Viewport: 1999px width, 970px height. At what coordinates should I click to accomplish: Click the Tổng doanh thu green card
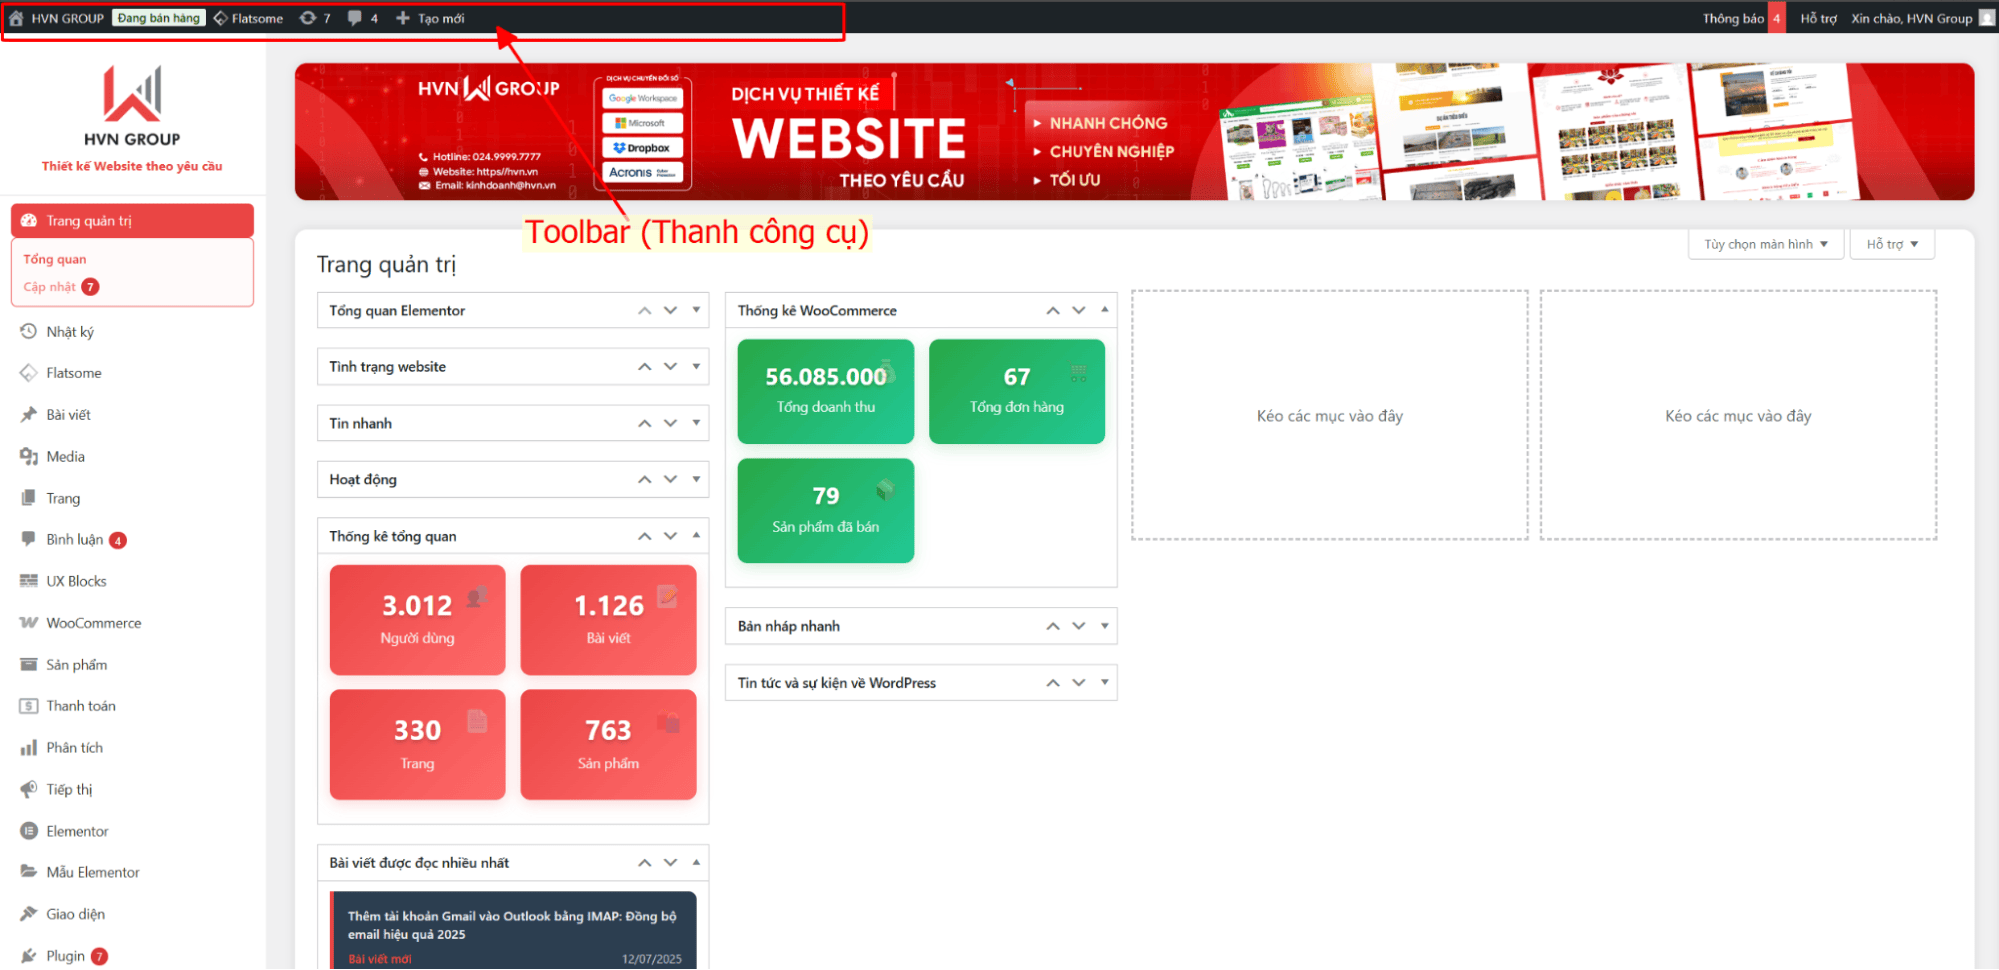[x=825, y=391]
